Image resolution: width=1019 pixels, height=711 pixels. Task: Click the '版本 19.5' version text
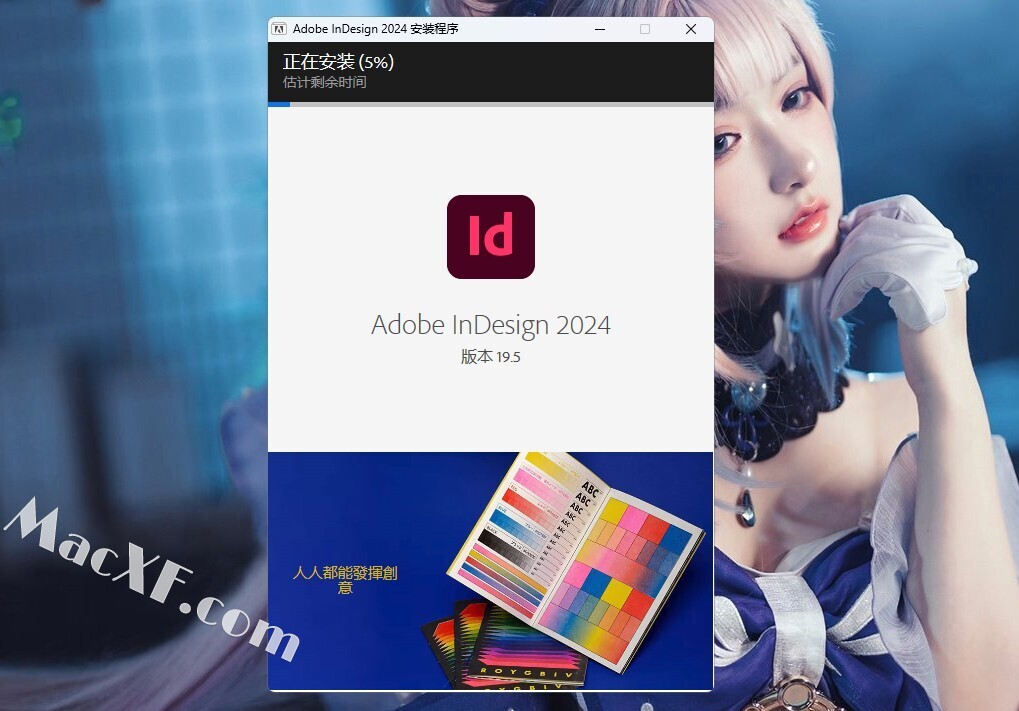click(491, 357)
